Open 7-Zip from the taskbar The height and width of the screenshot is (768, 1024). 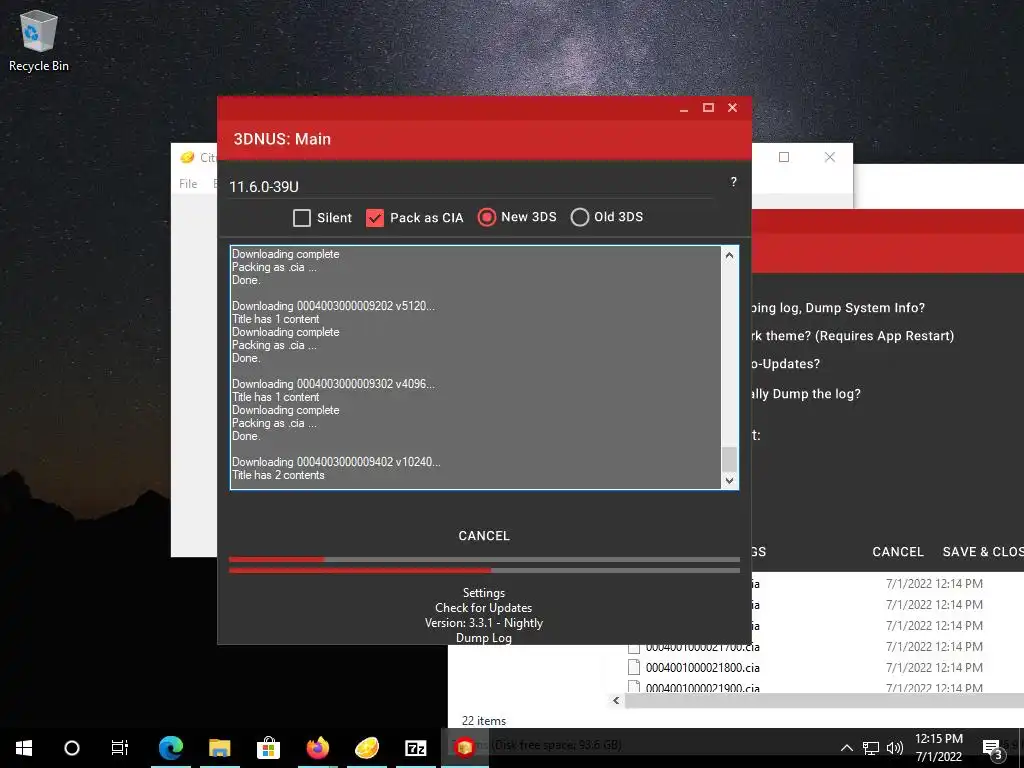pos(415,748)
